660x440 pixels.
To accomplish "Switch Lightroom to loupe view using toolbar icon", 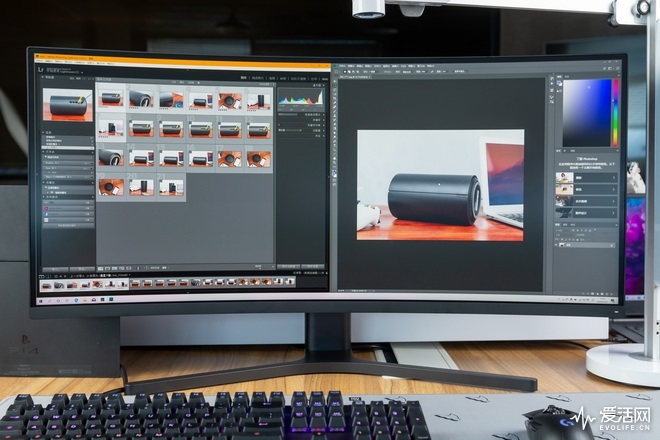I will pos(107,268).
